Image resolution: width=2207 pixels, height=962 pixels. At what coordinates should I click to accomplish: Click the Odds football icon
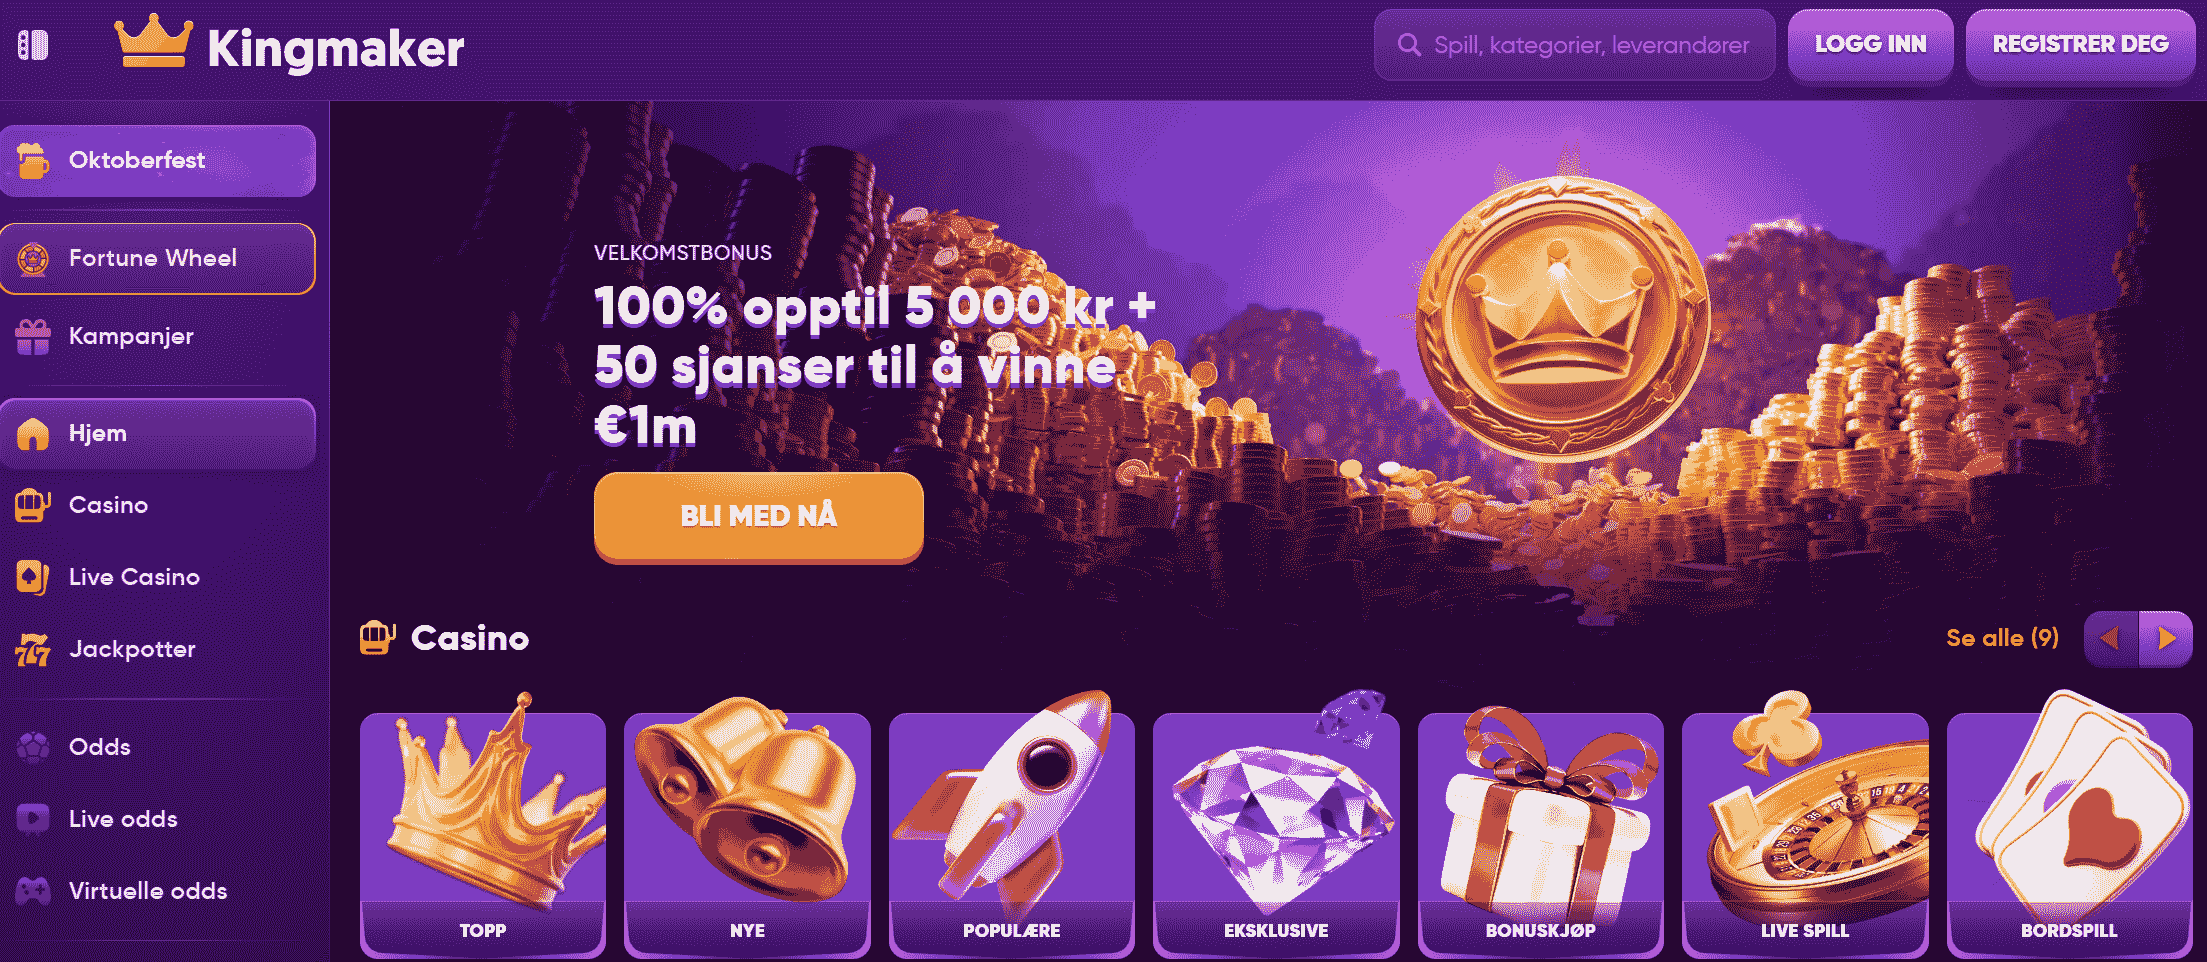(x=33, y=747)
